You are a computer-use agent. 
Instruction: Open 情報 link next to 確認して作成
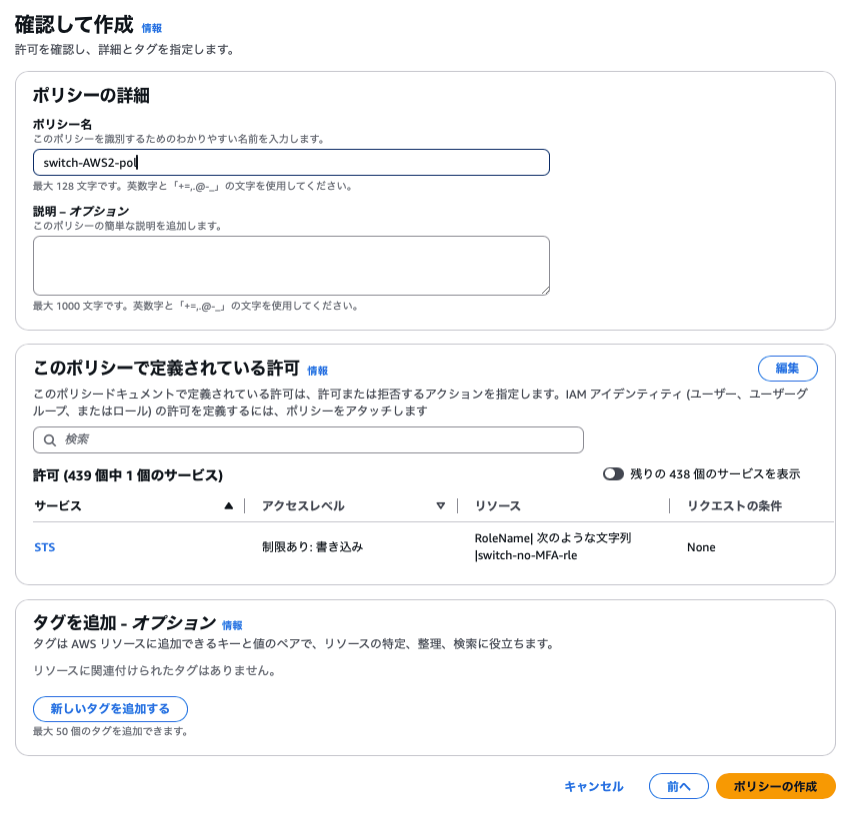[x=152, y=29]
